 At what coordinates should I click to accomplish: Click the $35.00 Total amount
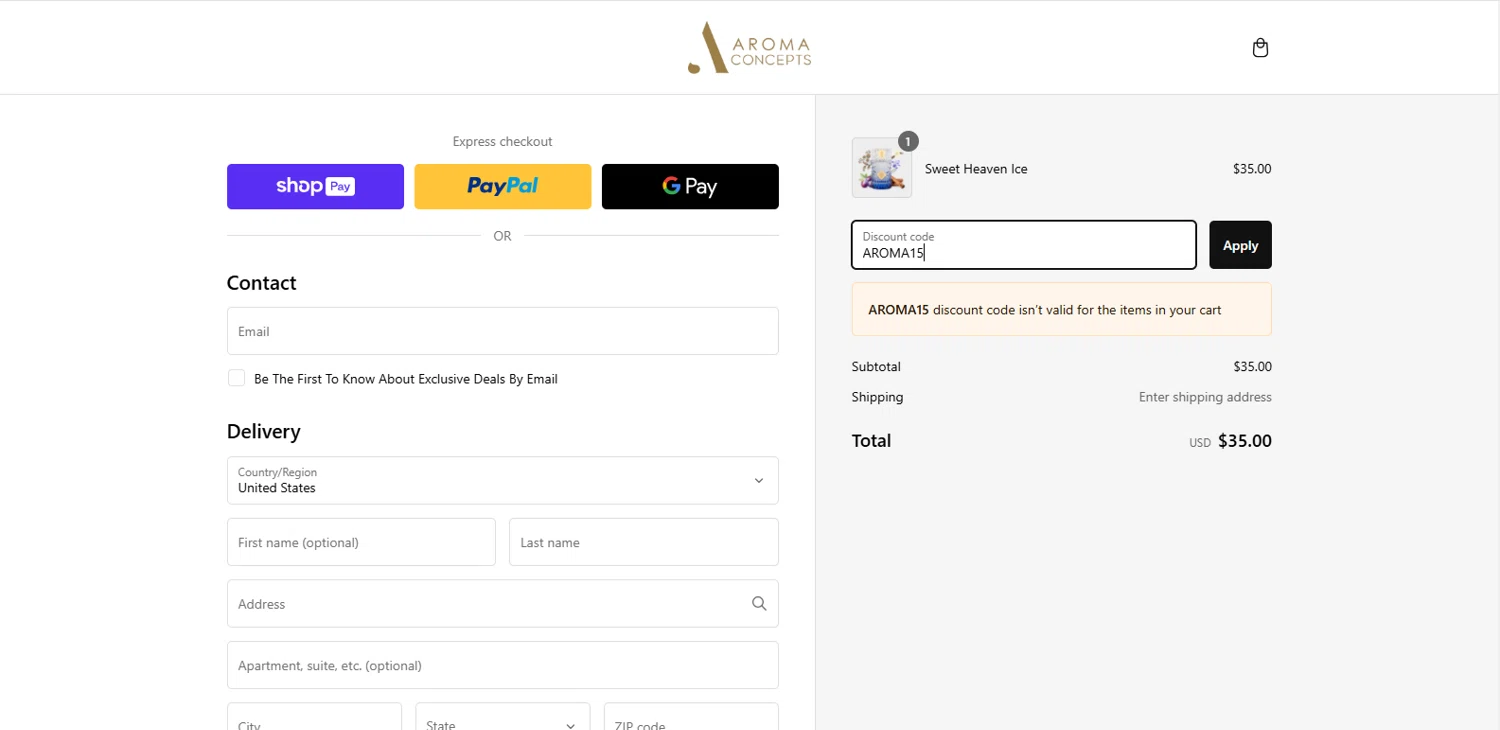click(1245, 441)
